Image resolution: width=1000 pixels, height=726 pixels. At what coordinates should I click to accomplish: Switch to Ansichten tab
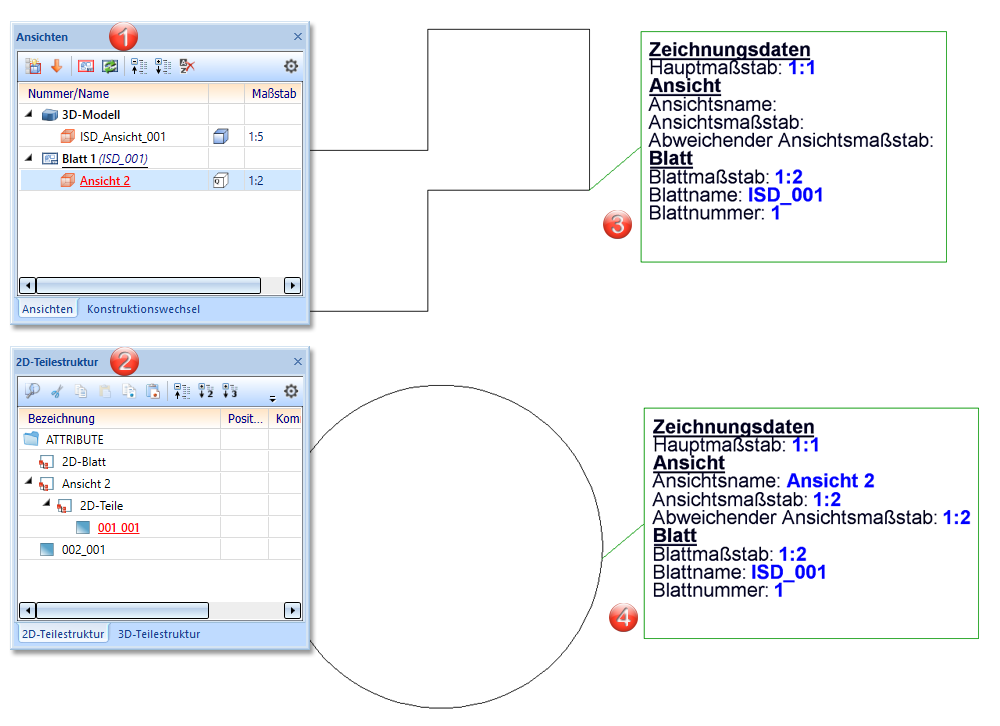(x=47, y=309)
